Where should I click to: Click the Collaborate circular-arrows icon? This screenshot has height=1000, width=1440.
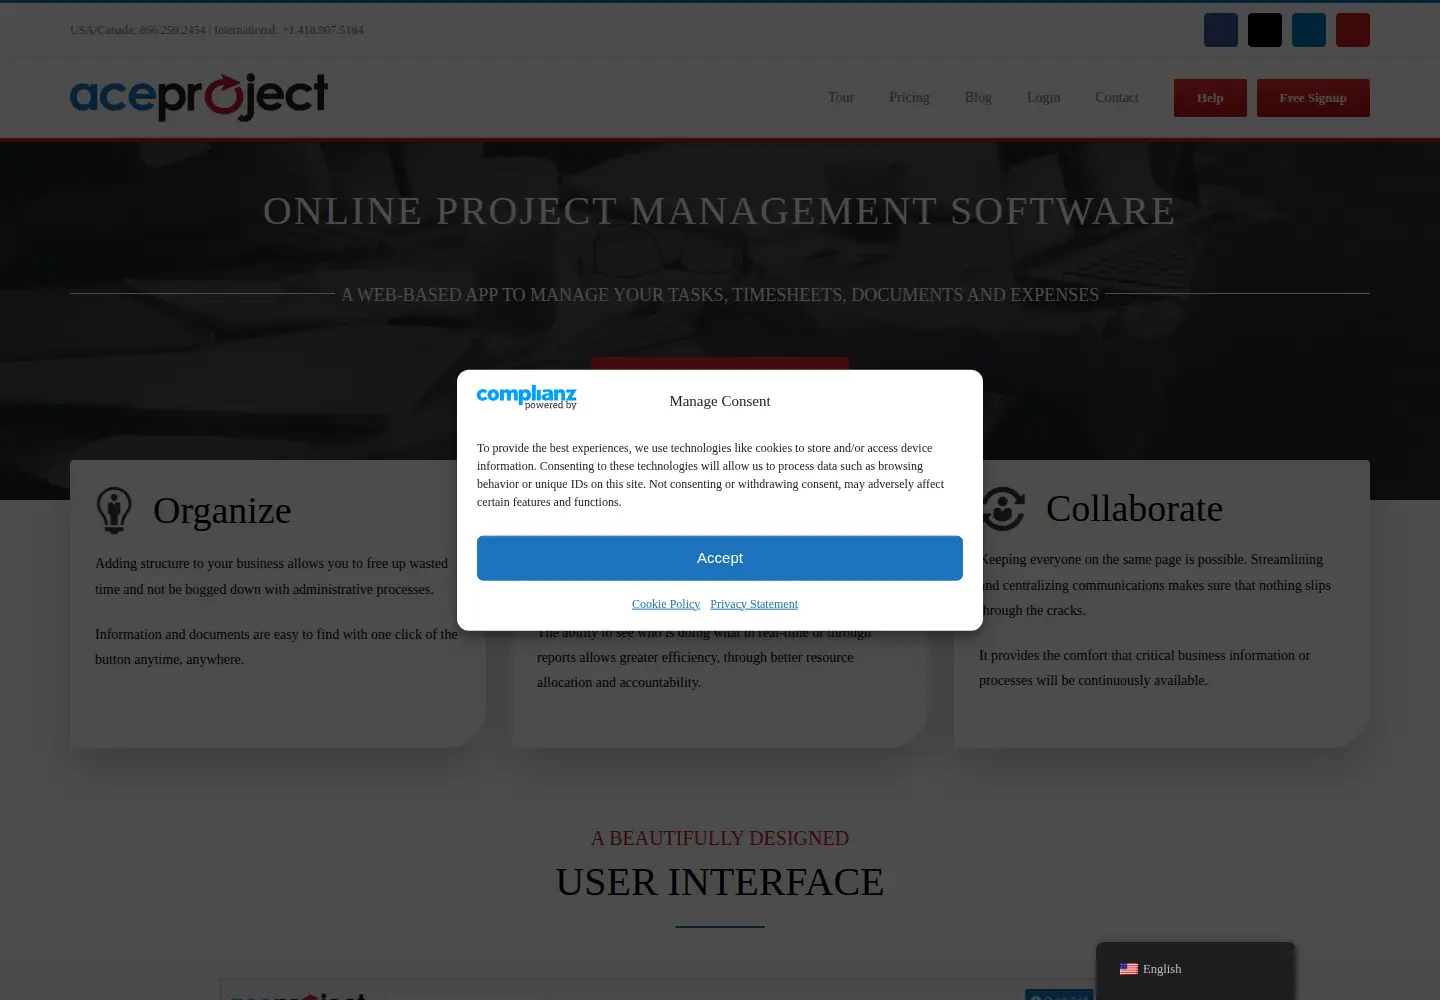coord(1004,508)
